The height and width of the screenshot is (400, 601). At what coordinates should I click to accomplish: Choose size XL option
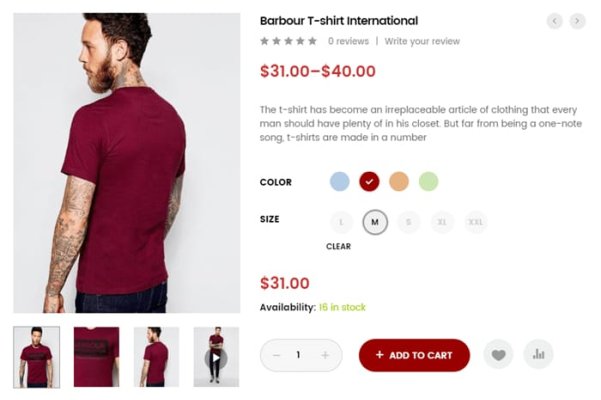pyautogui.click(x=441, y=222)
